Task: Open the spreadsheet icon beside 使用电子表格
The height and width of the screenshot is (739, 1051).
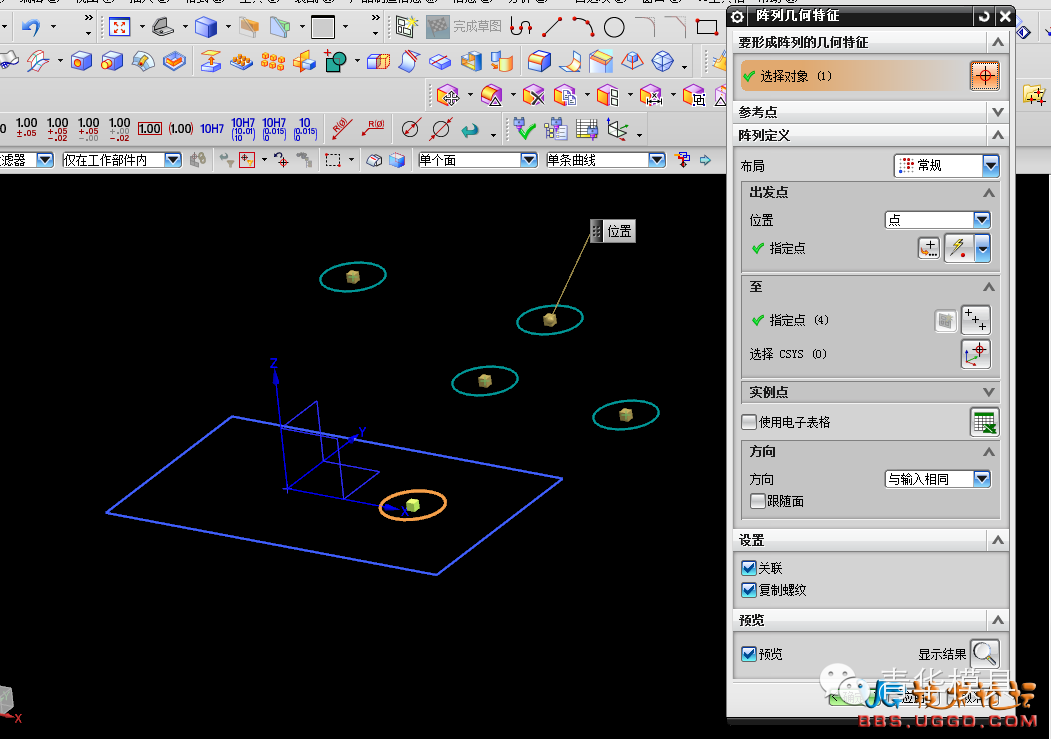Action: pyautogui.click(x=985, y=422)
